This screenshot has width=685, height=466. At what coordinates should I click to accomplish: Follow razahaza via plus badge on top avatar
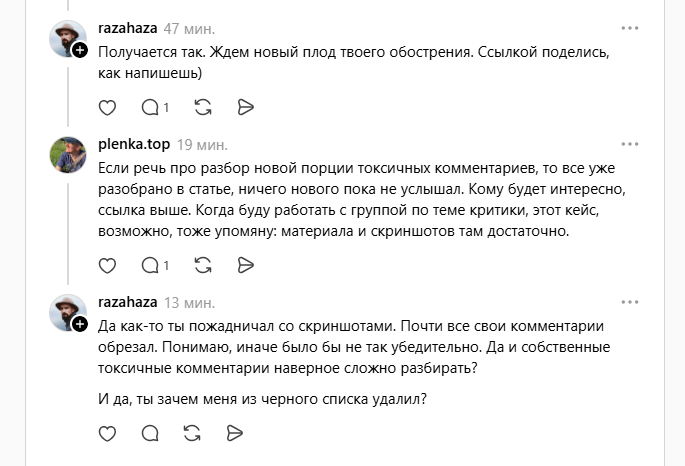pos(79,50)
